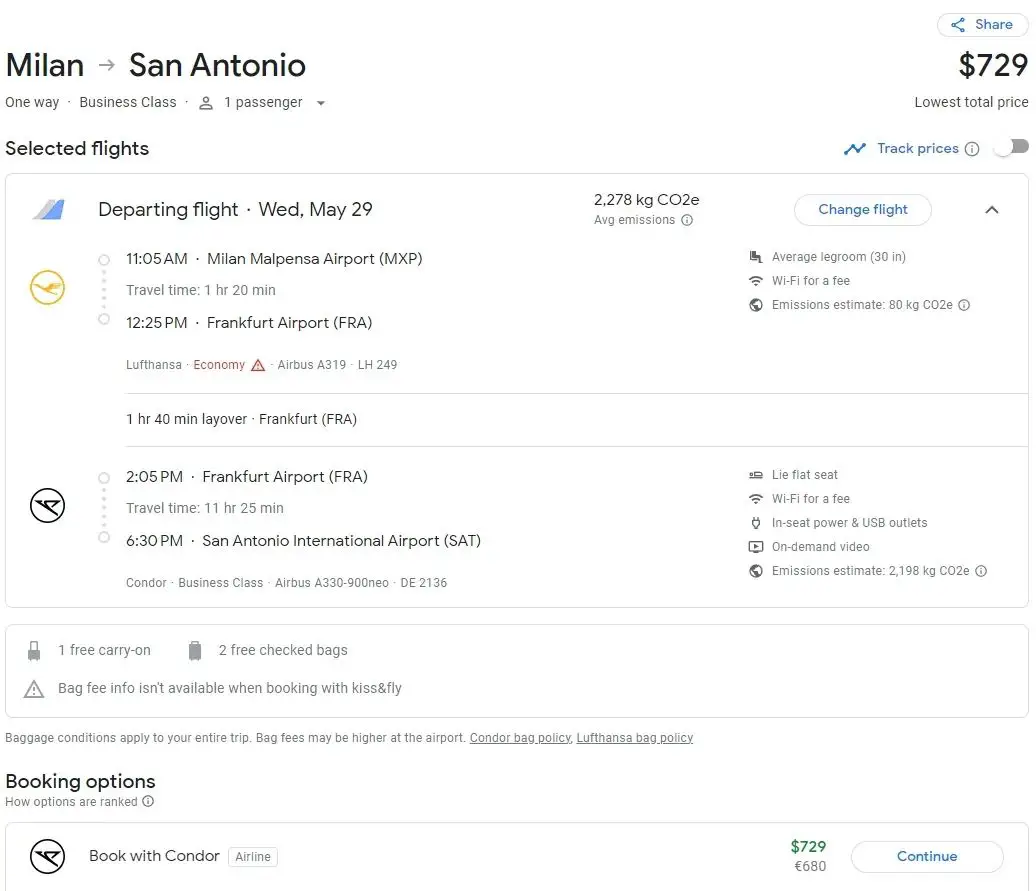Open the Condor bag policy link
1036x891 pixels.
[x=520, y=738]
